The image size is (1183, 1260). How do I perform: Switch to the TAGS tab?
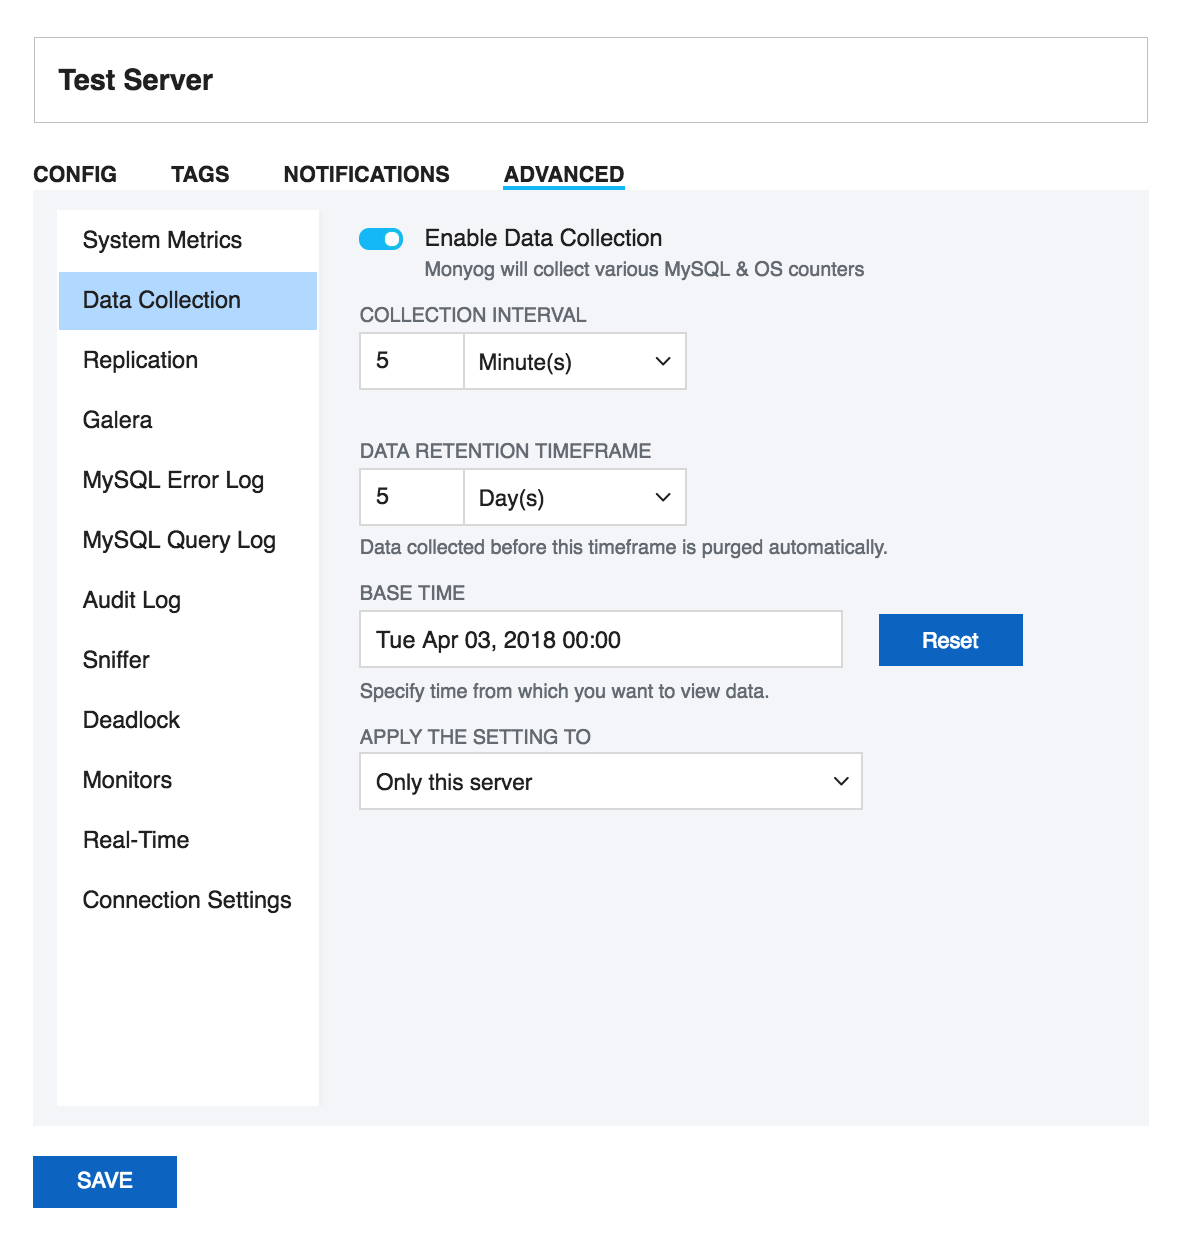(200, 174)
